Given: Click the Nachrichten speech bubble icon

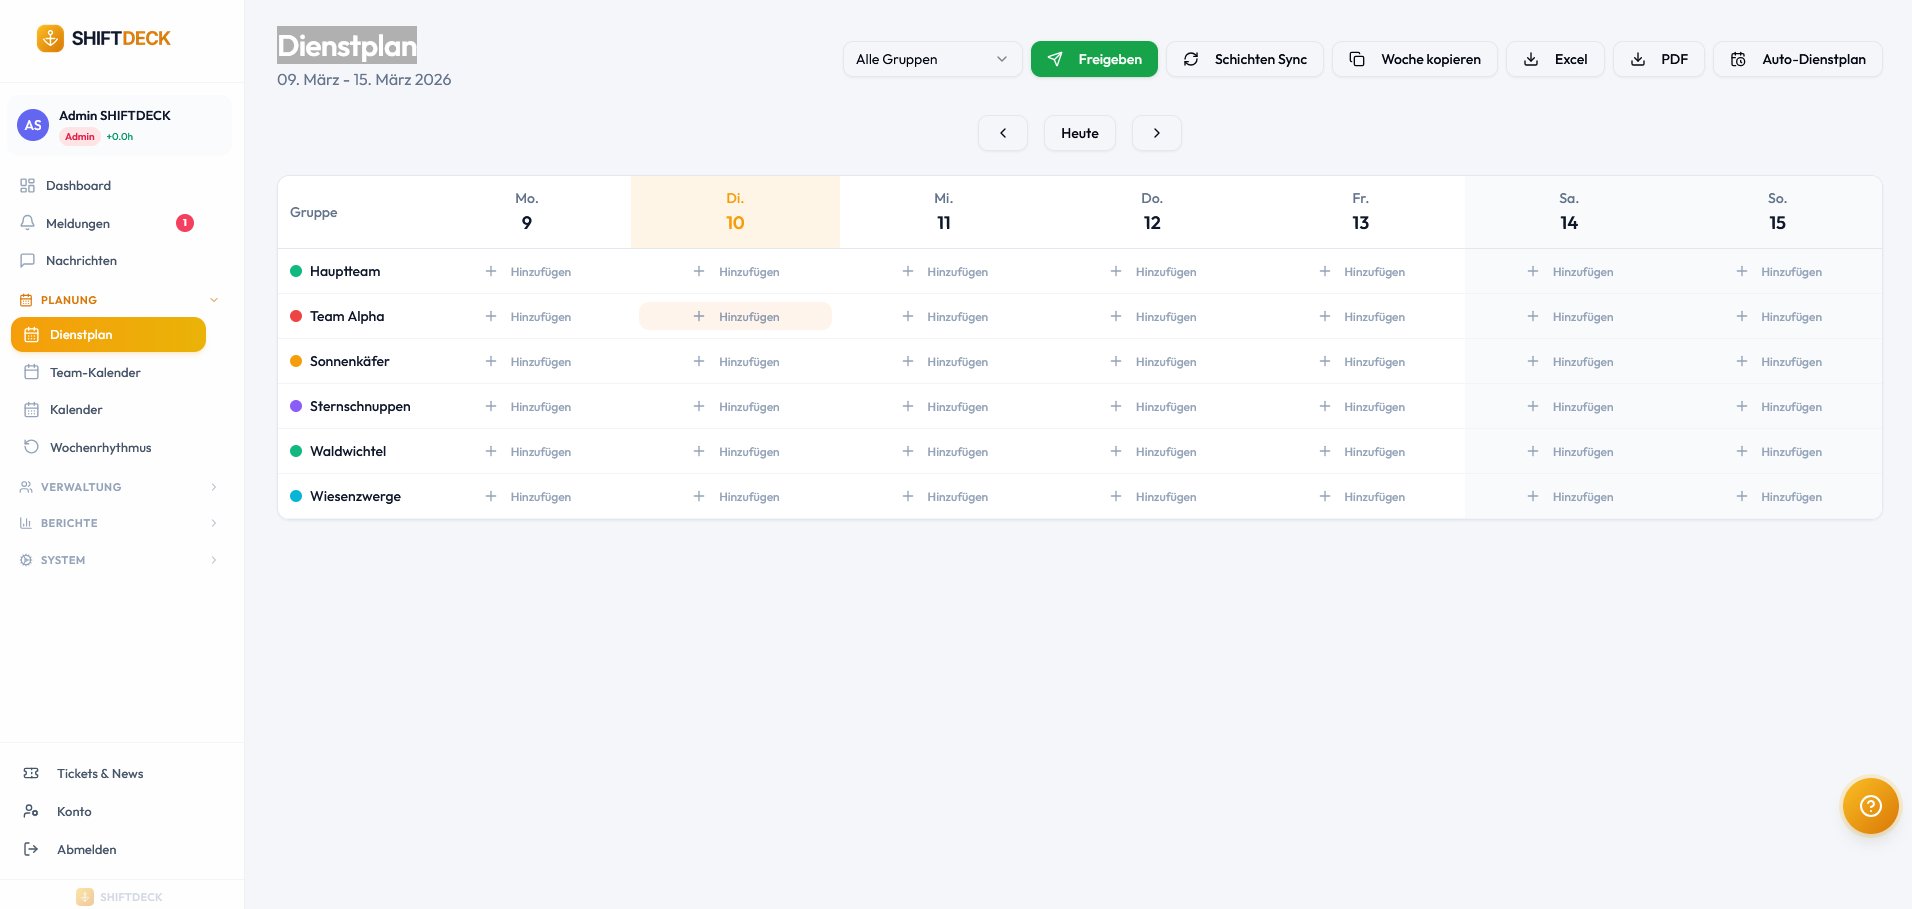Looking at the screenshot, I should pyautogui.click(x=28, y=261).
